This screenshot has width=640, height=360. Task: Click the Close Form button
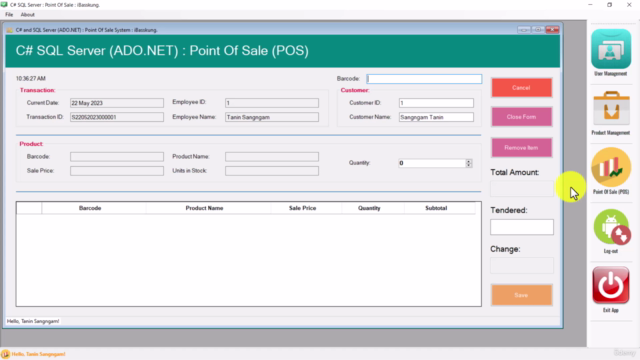click(522, 117)
